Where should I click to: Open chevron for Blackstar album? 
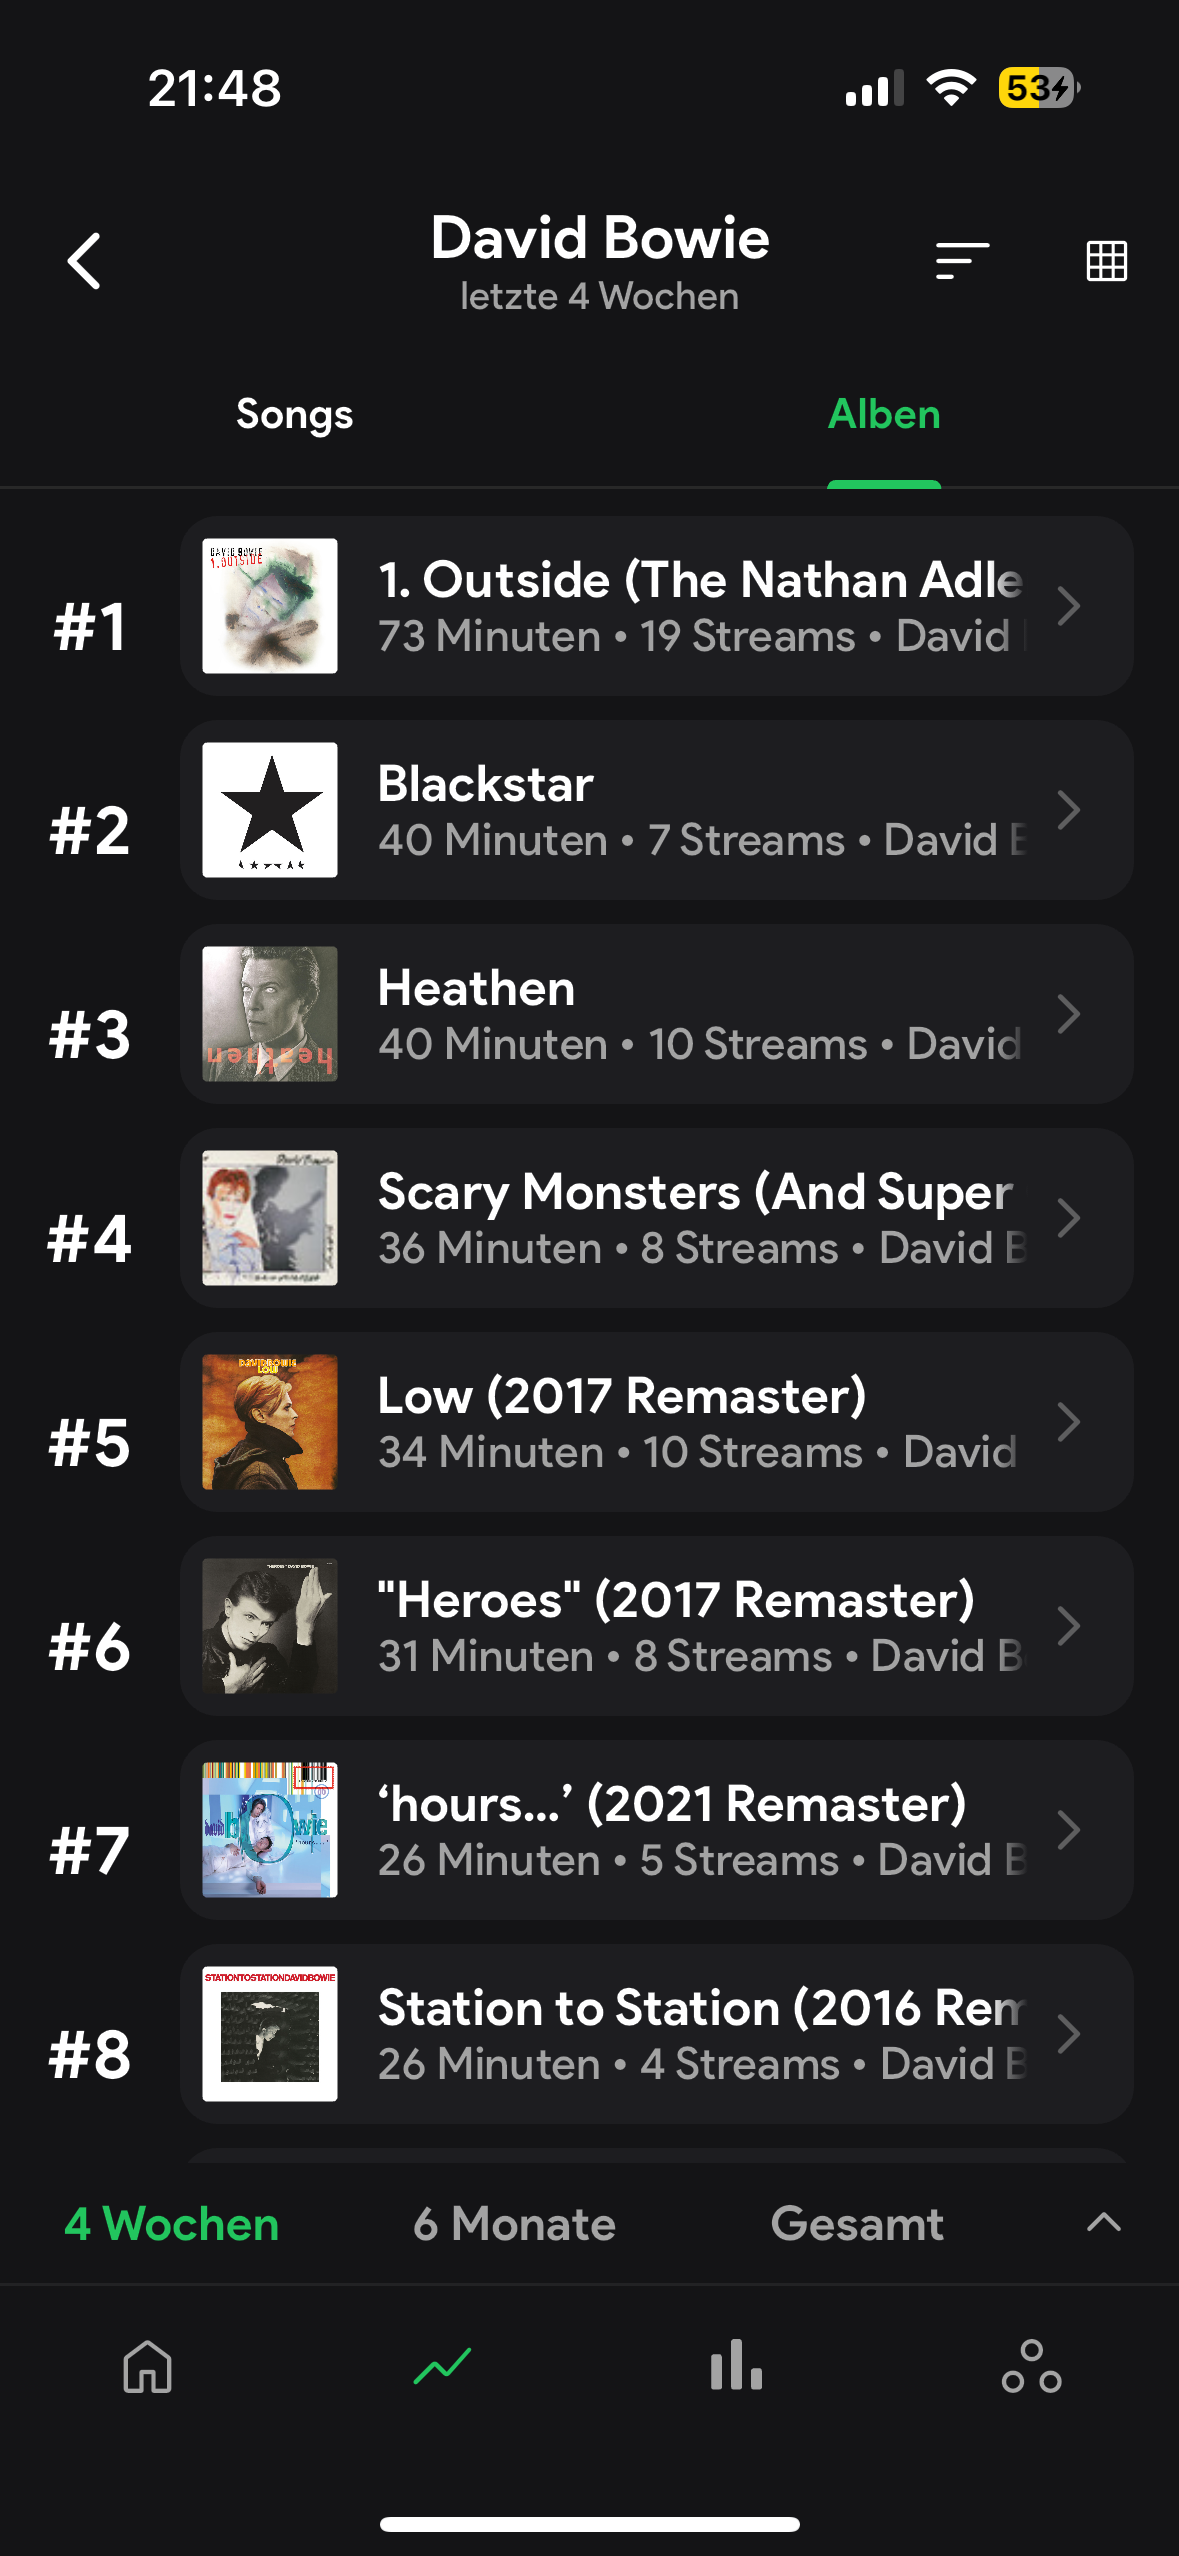(x=1068, y=810)
